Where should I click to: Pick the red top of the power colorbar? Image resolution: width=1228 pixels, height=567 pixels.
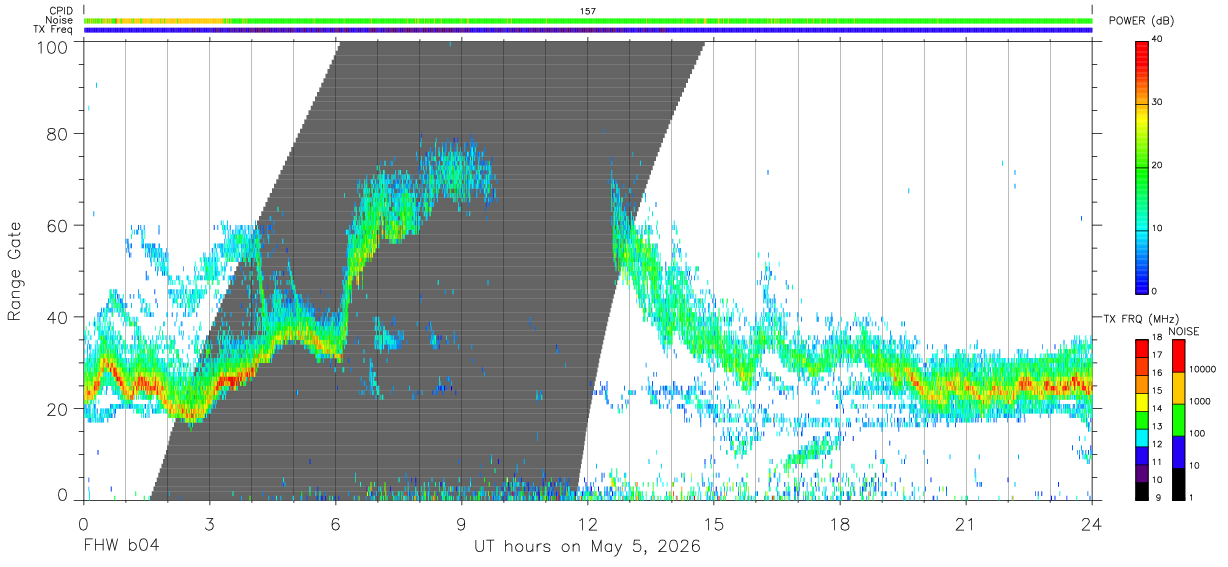(x=1142, y=50)
